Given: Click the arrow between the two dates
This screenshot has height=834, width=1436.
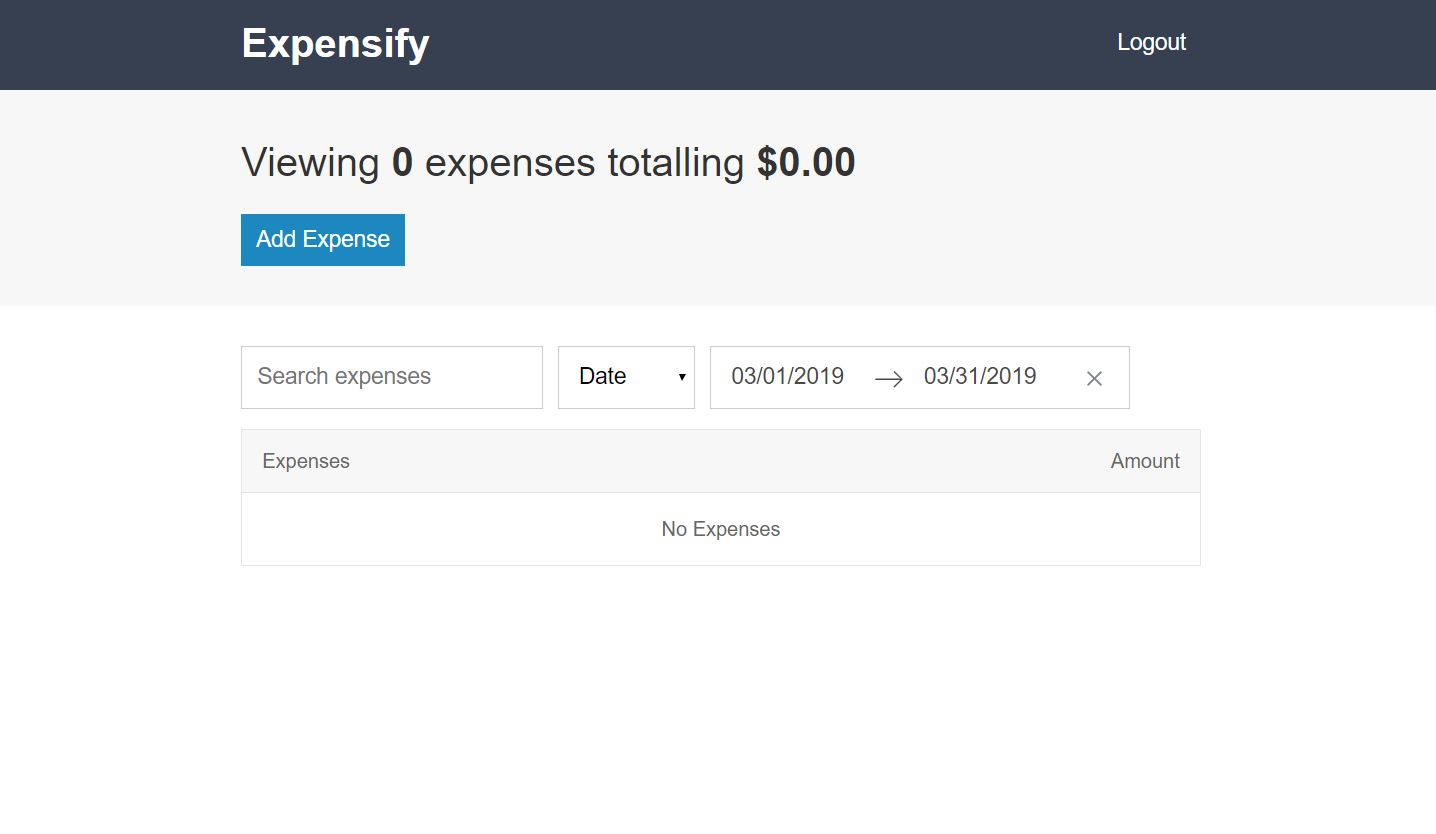Looking at the screenshot, I should [x=888, y=378].
